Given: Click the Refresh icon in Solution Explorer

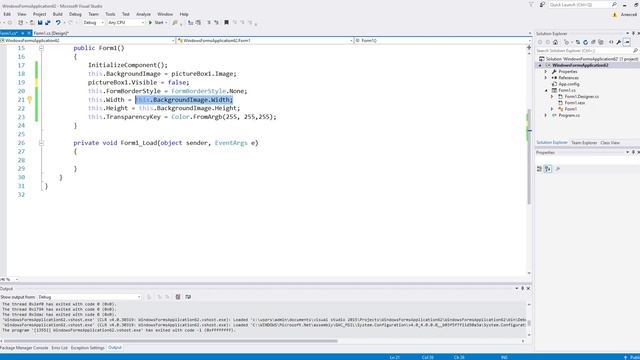Looking at the screenshot, I should tap(585, 42).
